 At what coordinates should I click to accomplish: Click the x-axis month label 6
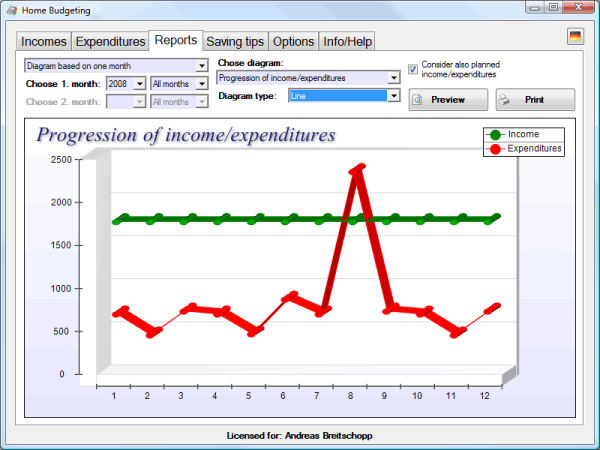[283, 396]
